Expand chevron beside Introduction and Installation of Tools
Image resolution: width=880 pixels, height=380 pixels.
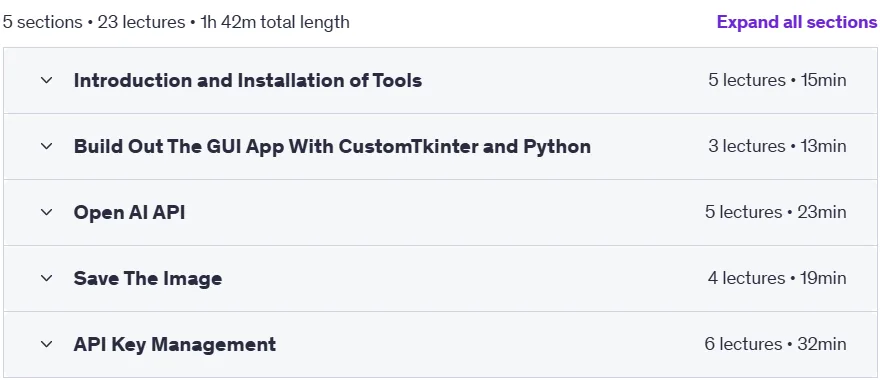tap(47, 80)
